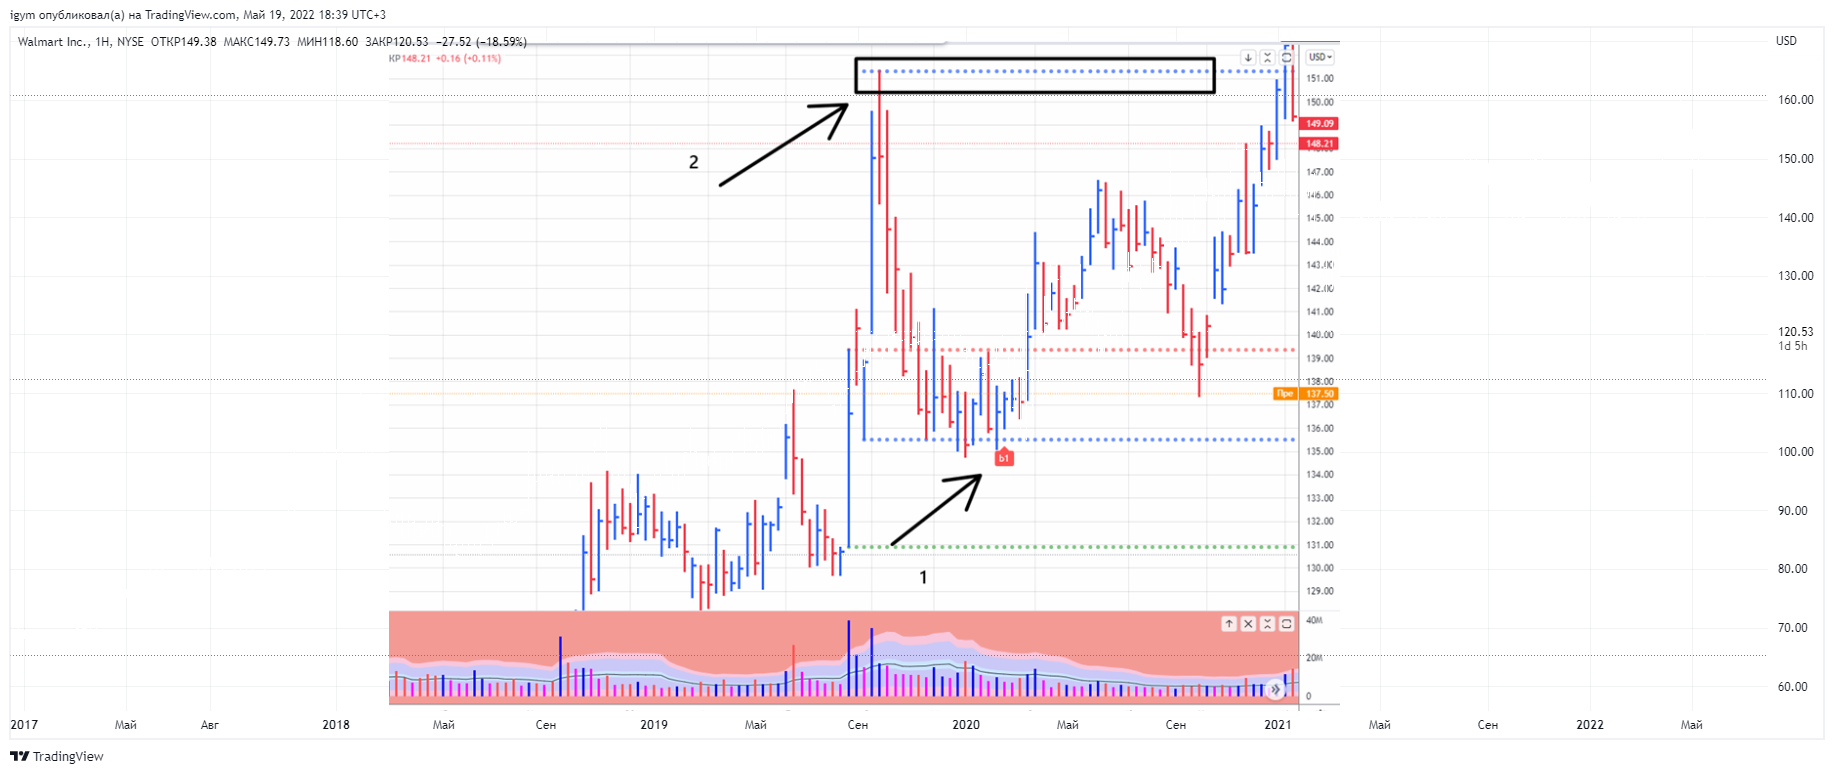The width and height of the screenshot is (1834, 774).
Task: Click the Walmart Inc., 1H, NYSE title
Action: 81,42
